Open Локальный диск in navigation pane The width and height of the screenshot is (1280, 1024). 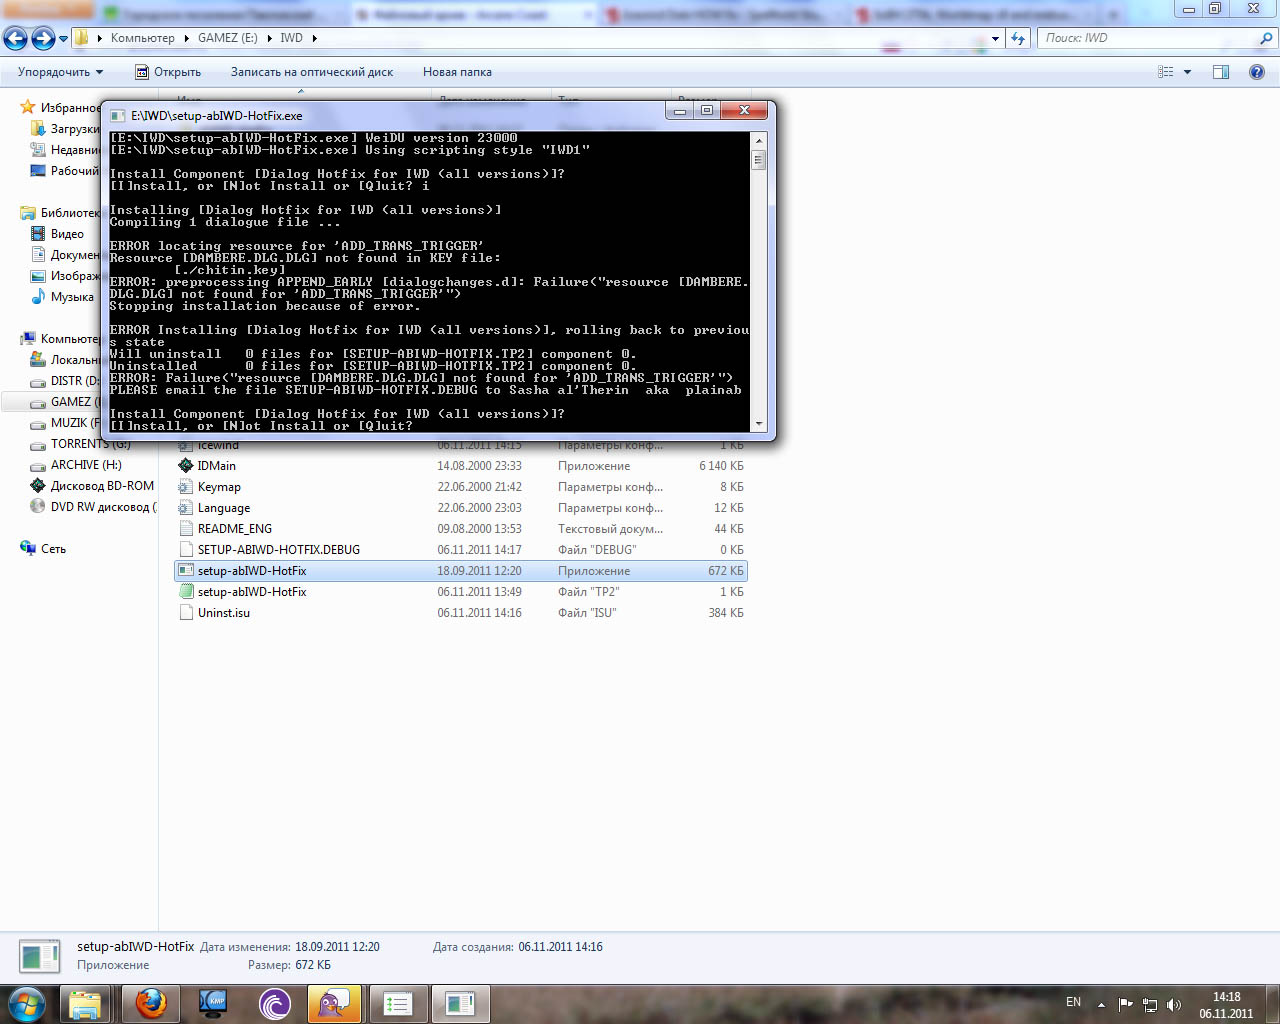66,360
